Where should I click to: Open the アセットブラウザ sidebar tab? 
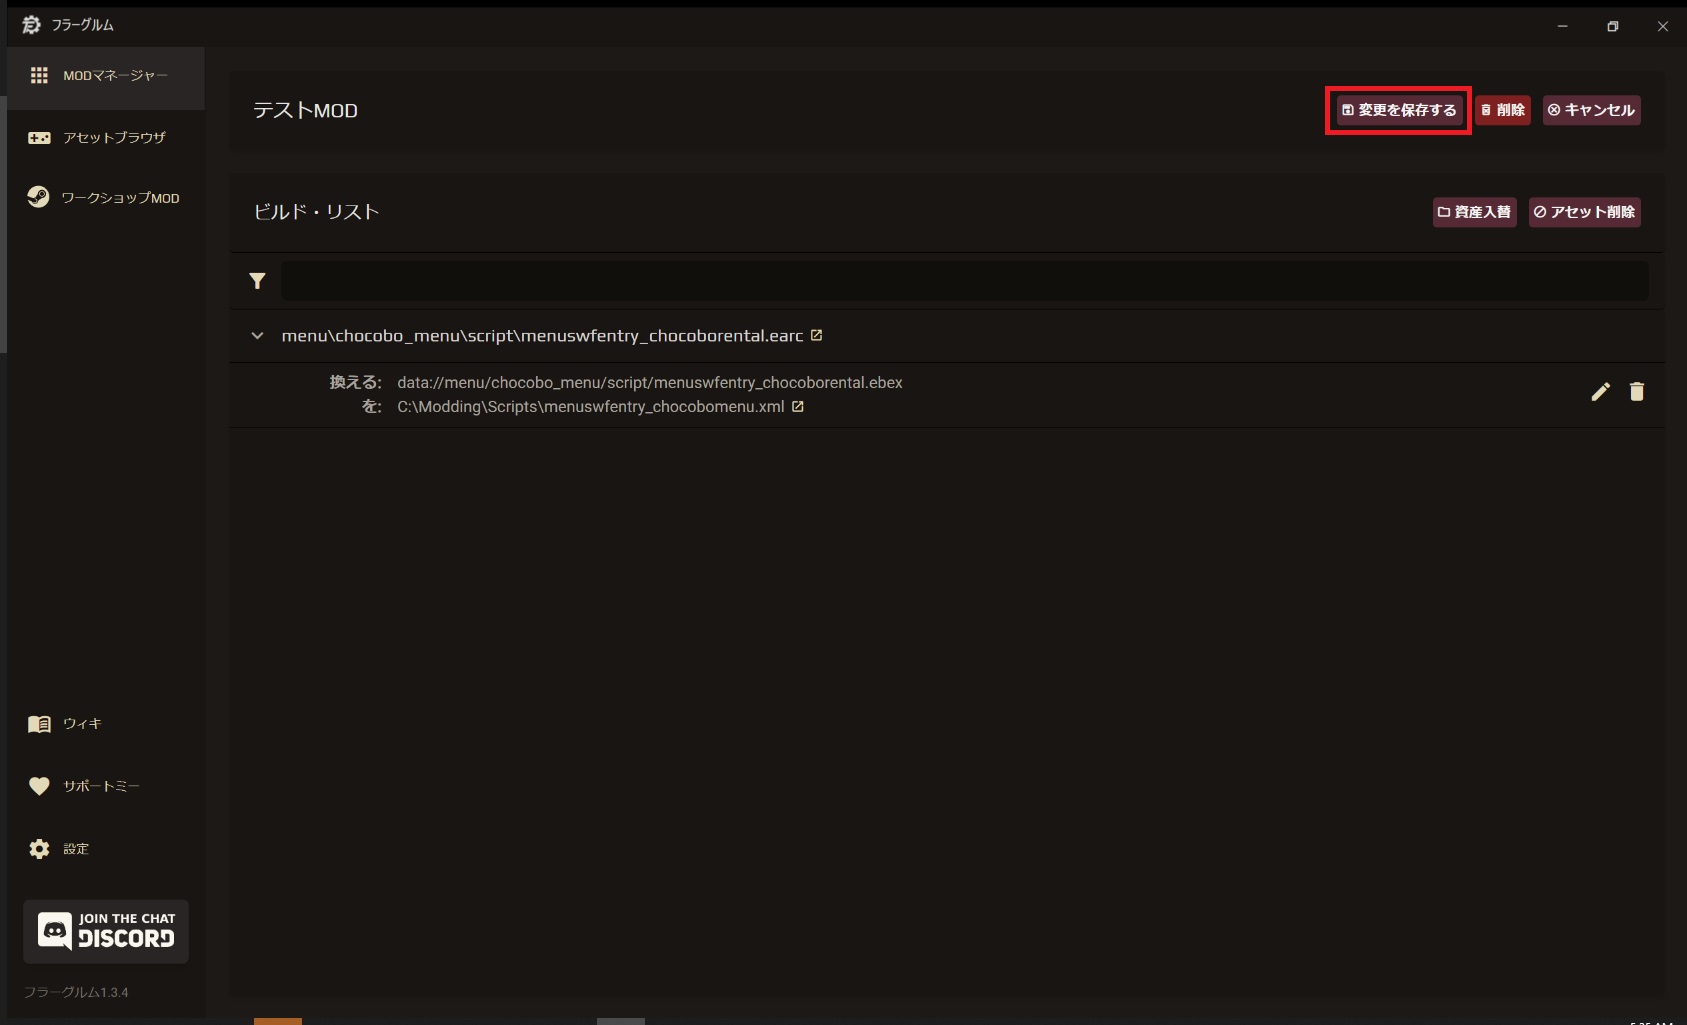click(x=106, y=138)
